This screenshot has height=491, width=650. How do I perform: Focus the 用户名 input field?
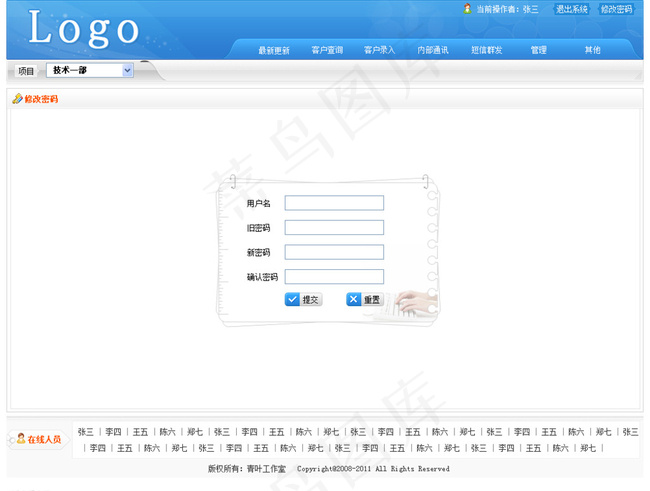pyautogui.click(x=334, y=203)
